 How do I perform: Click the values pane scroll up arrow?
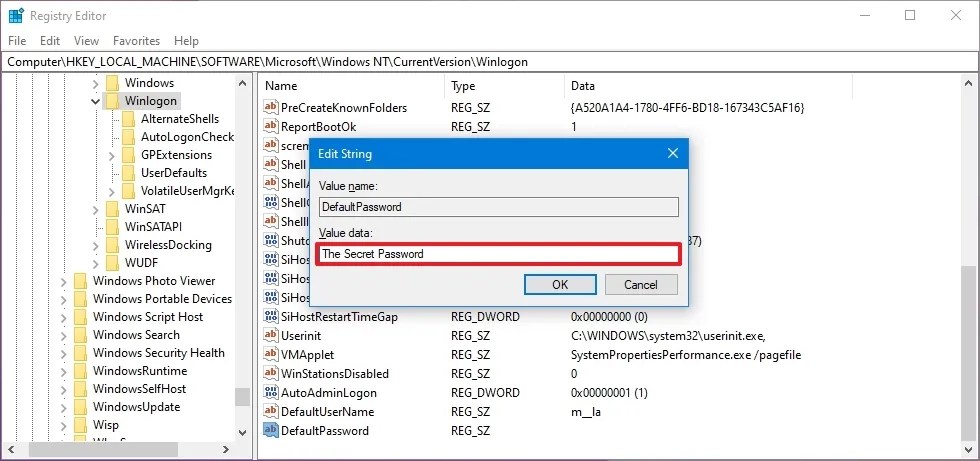tap(969, 82)
